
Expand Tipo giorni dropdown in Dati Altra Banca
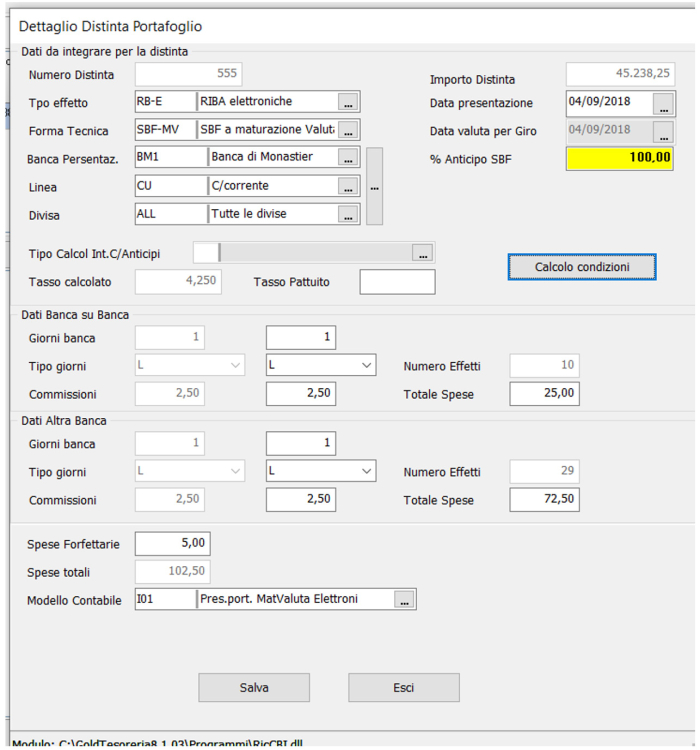[365, 471]
